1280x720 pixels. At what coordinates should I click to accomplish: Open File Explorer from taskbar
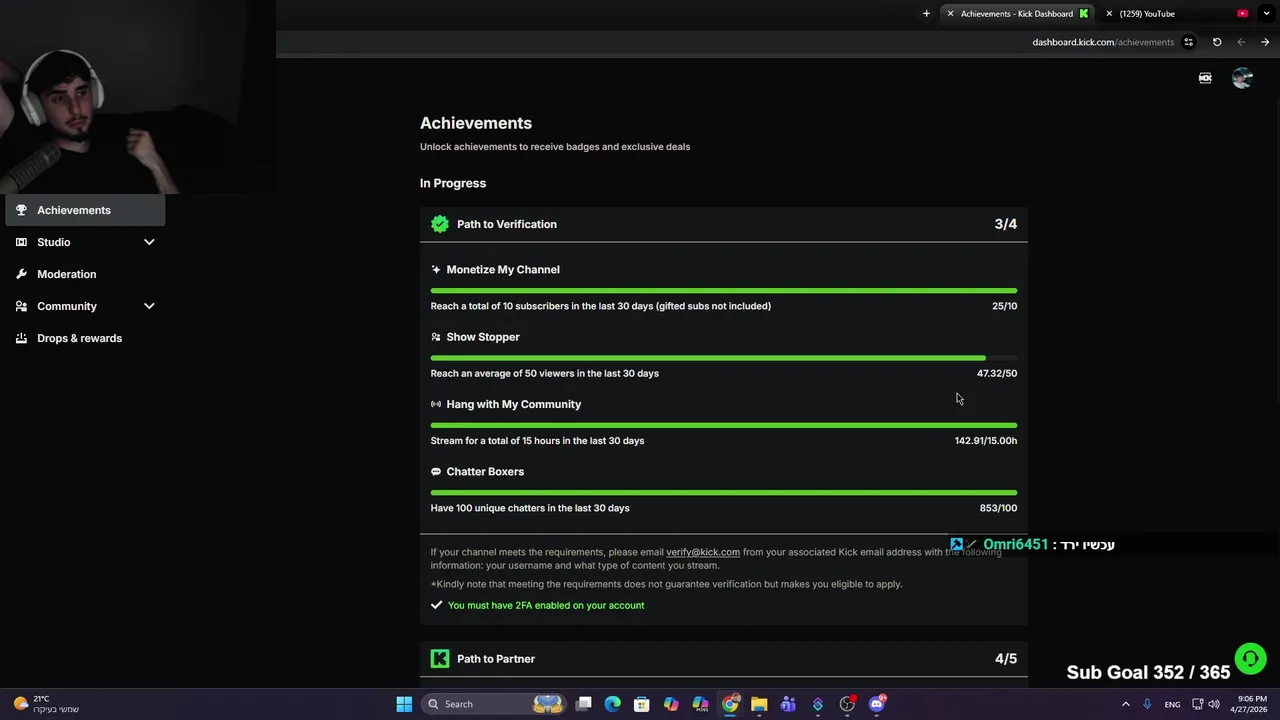759,704
